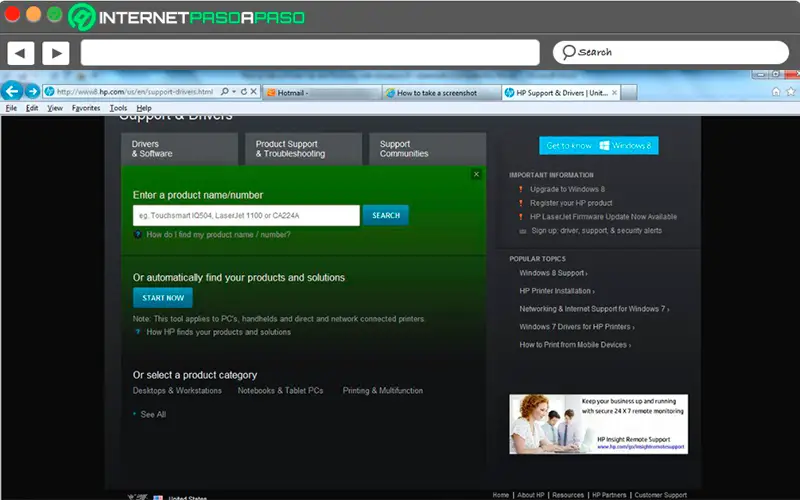The image size is (800, 500).
Task: Choose Notebooks & Tablet PCs category
Action: 280,391
